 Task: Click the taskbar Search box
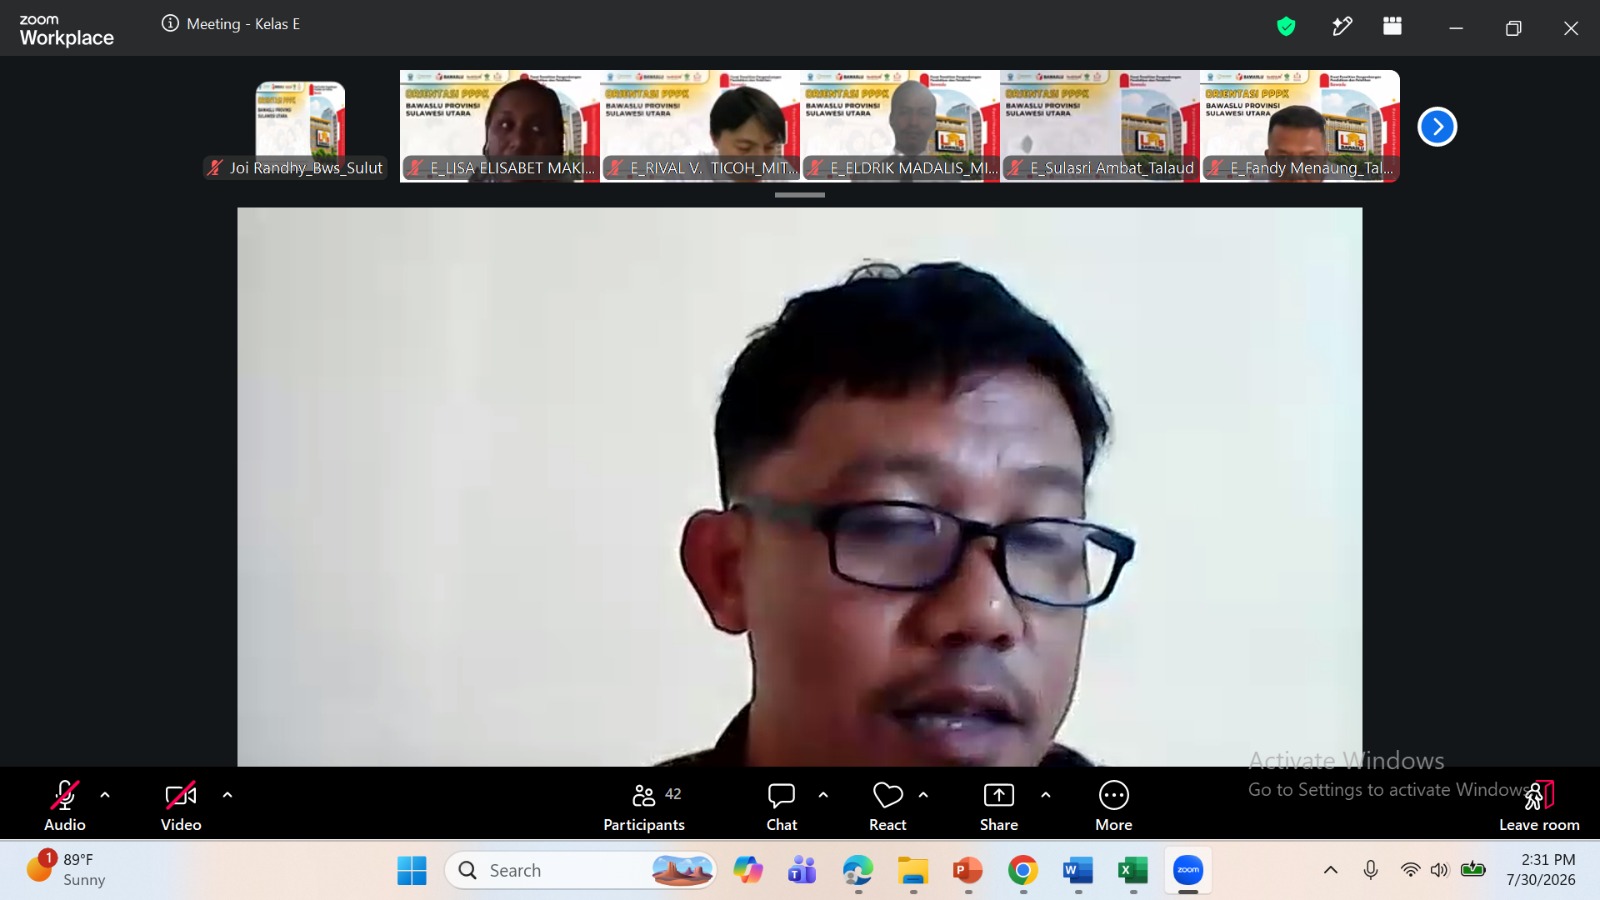click(x=581, y=871)
